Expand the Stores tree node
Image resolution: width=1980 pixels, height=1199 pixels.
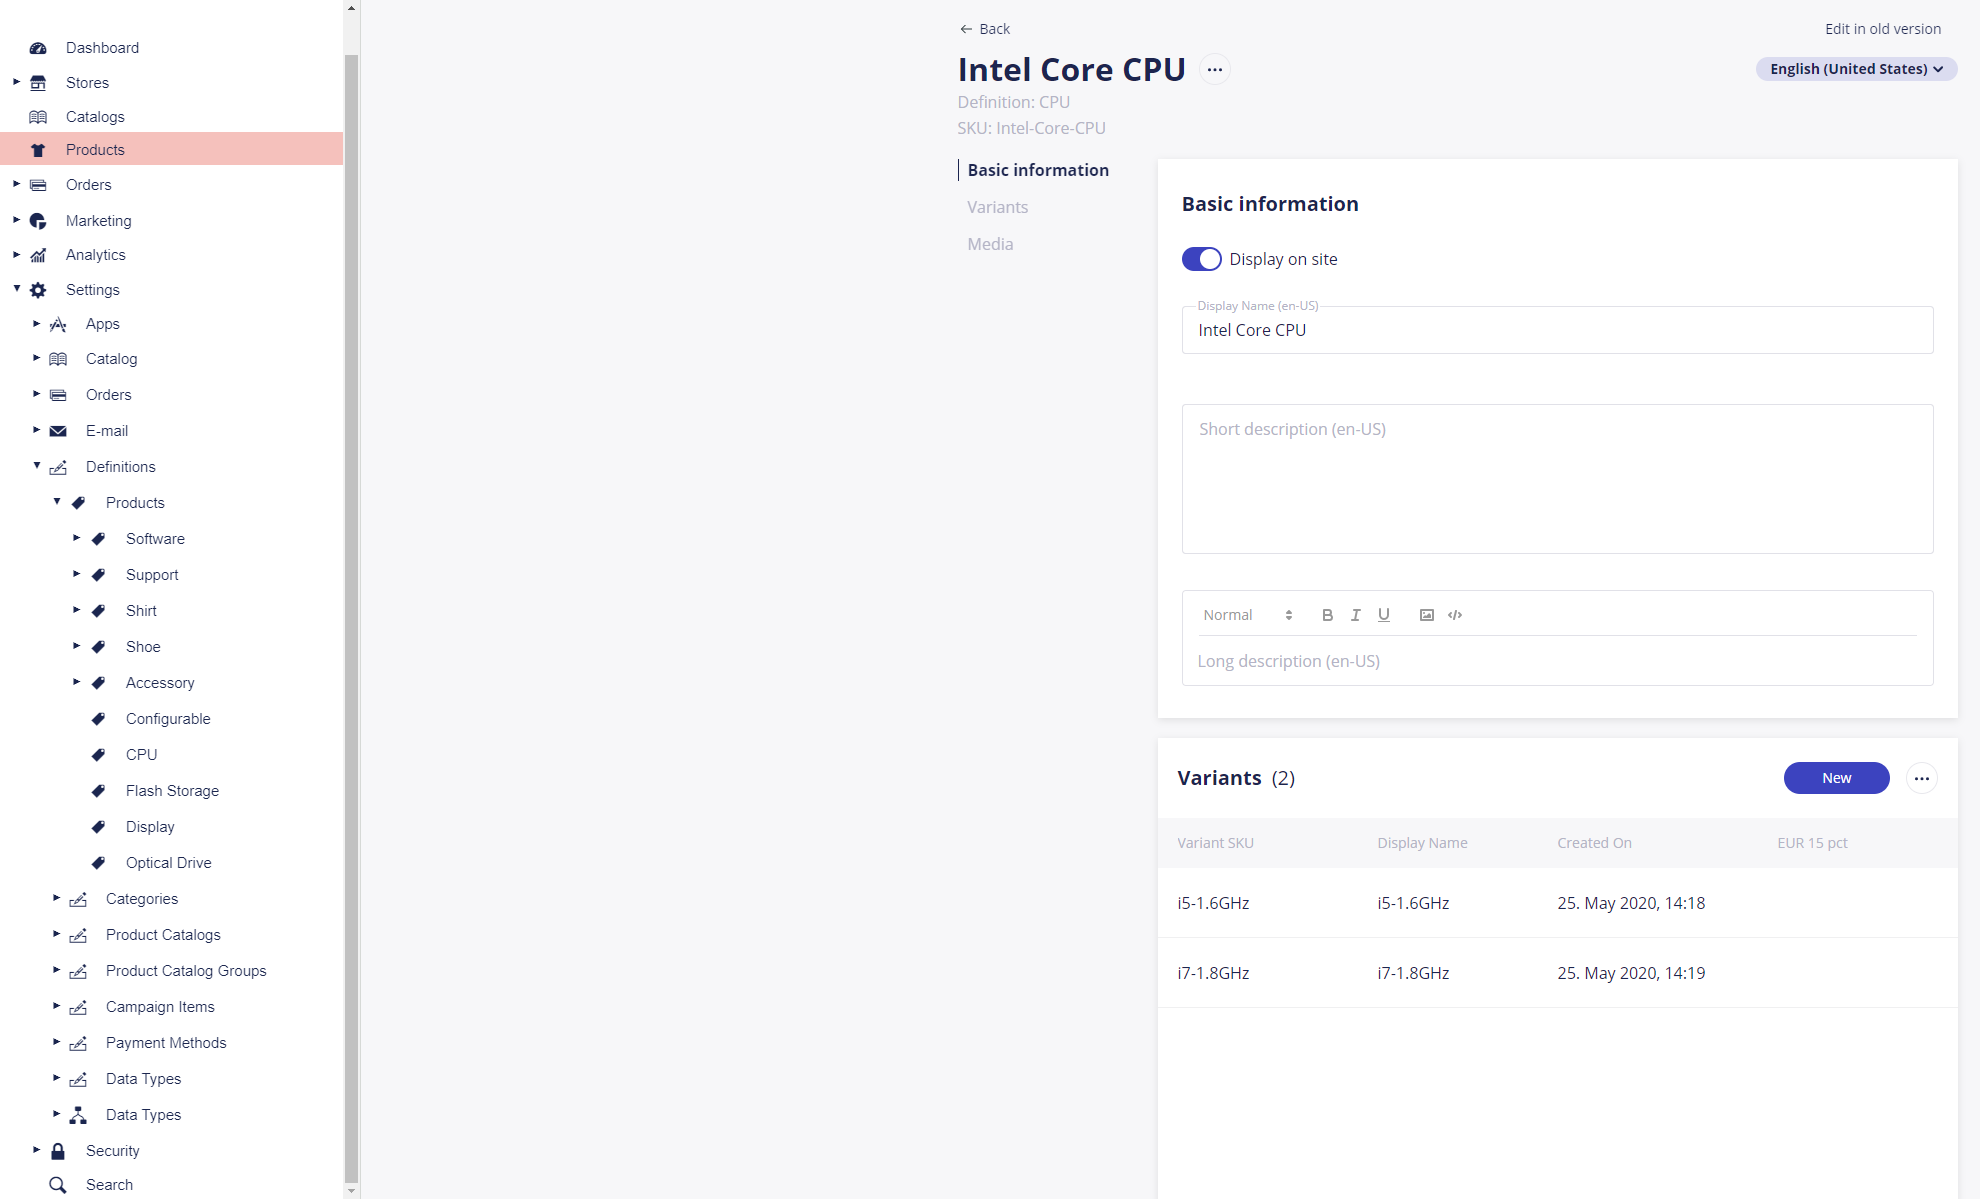[16, 82]
